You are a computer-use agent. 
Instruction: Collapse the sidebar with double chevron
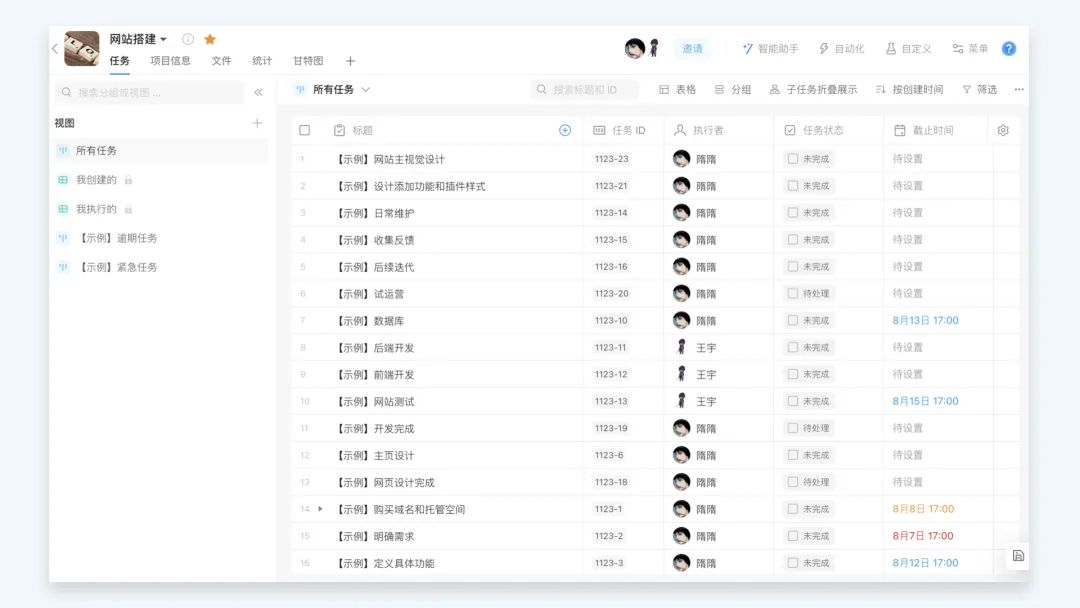(258, 92)
